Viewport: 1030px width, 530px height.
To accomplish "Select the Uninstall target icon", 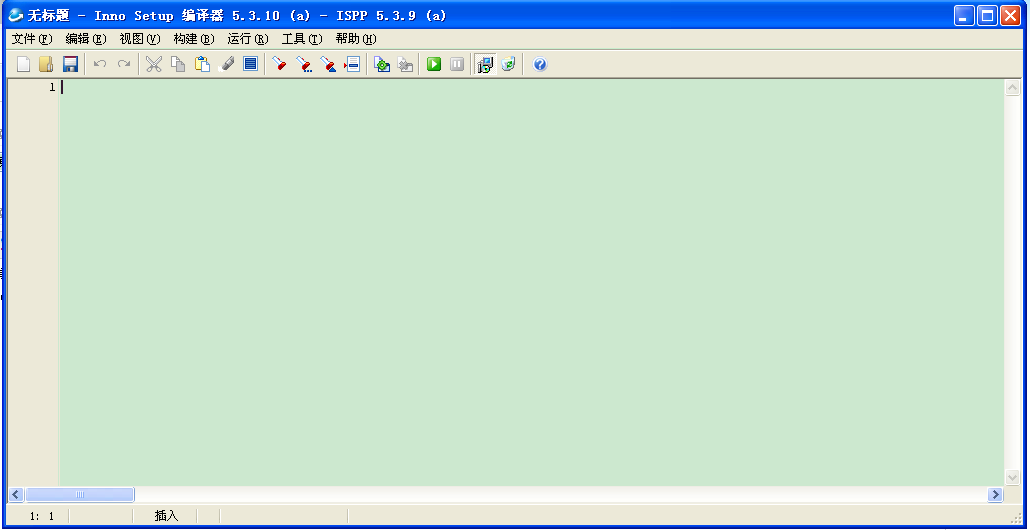I will [x=508, y=64].
